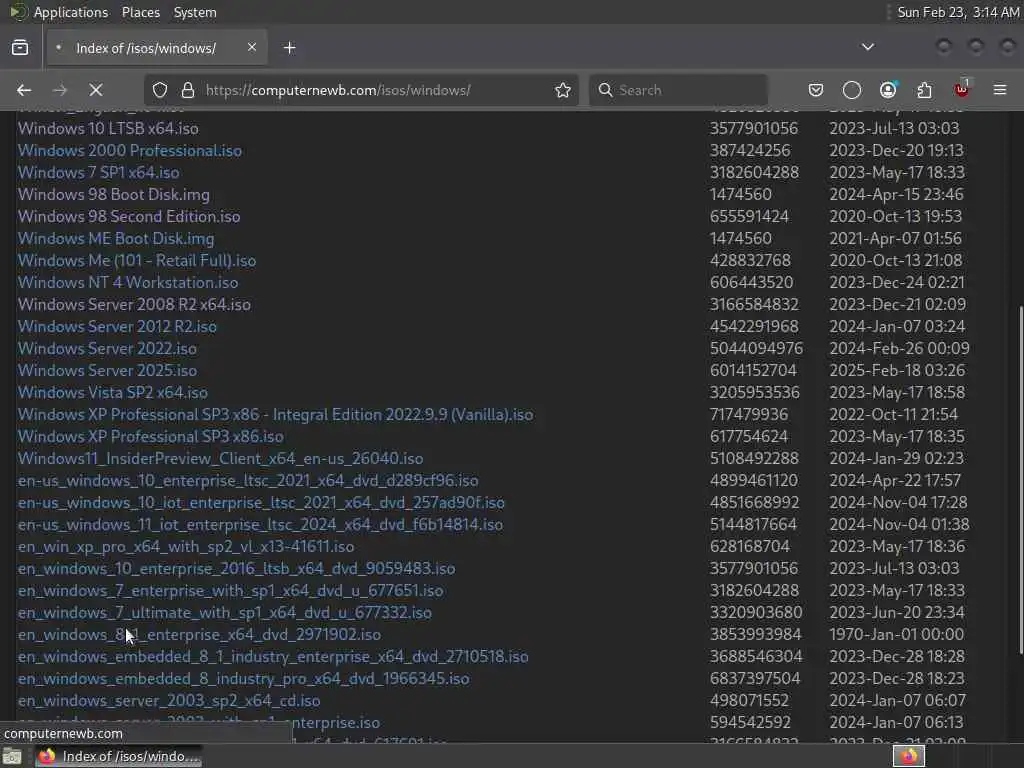Show desktop via bottom panel icon
The height and width of the screenshot is (768, 1024).
[x=12, y=756]
